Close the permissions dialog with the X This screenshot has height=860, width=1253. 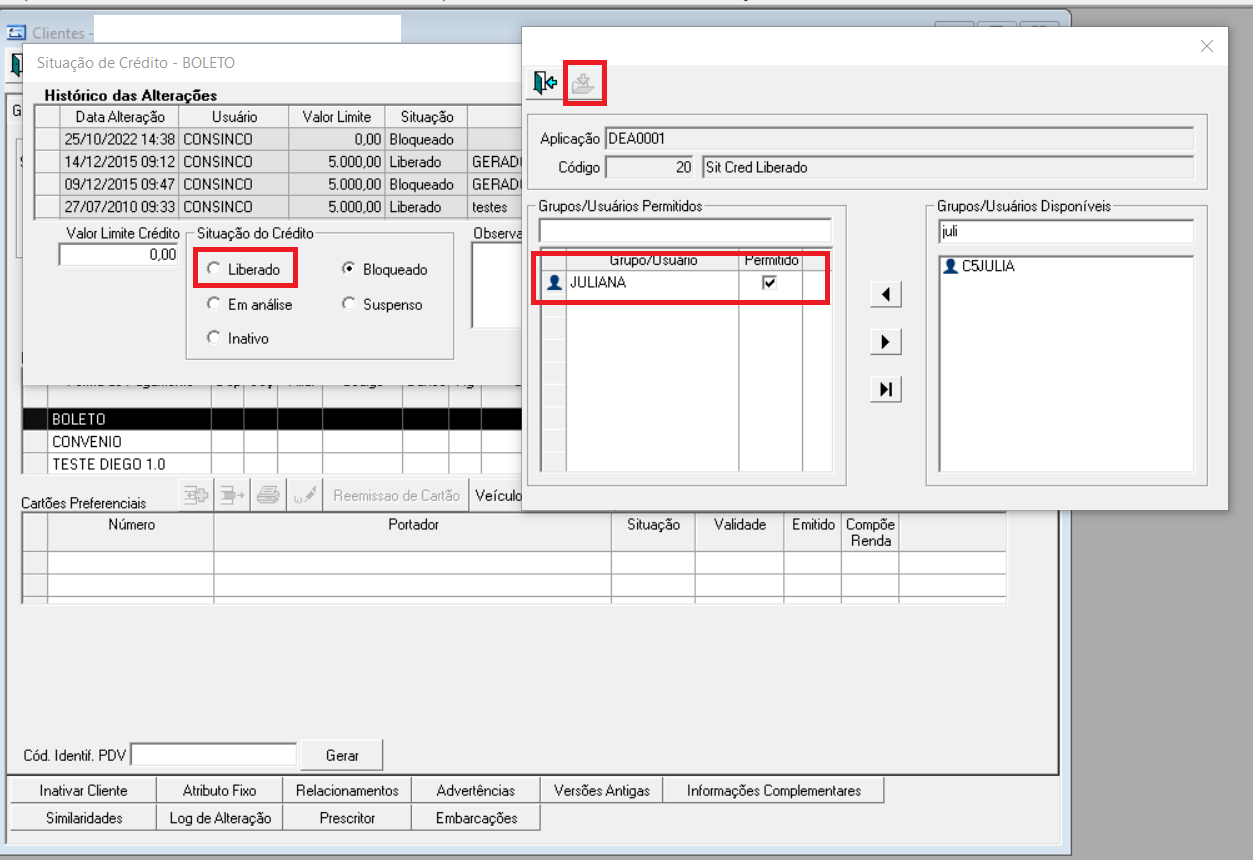coord(1207,46)
